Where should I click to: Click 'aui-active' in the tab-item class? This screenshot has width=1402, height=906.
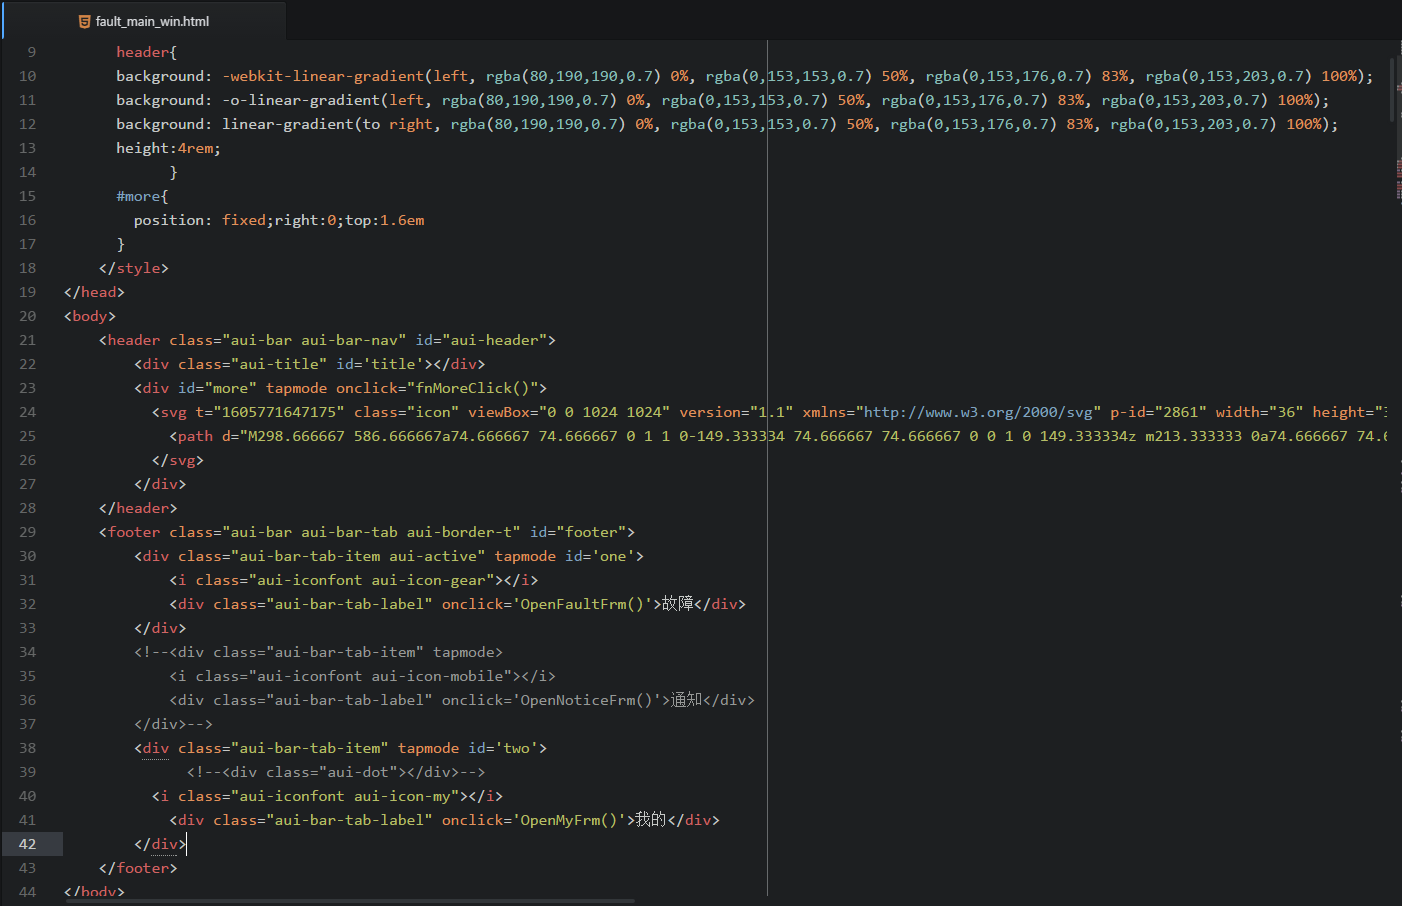433,556
